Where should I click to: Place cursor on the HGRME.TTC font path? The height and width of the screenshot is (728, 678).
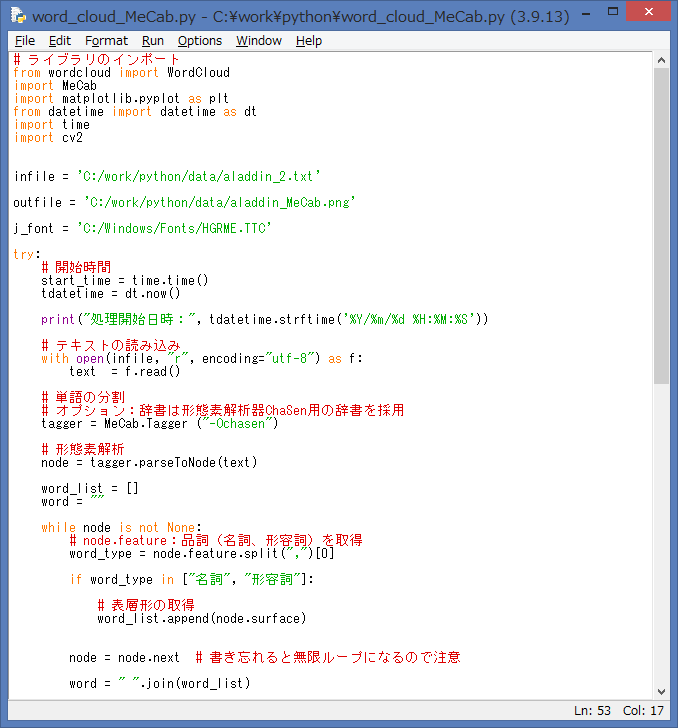pyautogui.click(x=174, y=229)
